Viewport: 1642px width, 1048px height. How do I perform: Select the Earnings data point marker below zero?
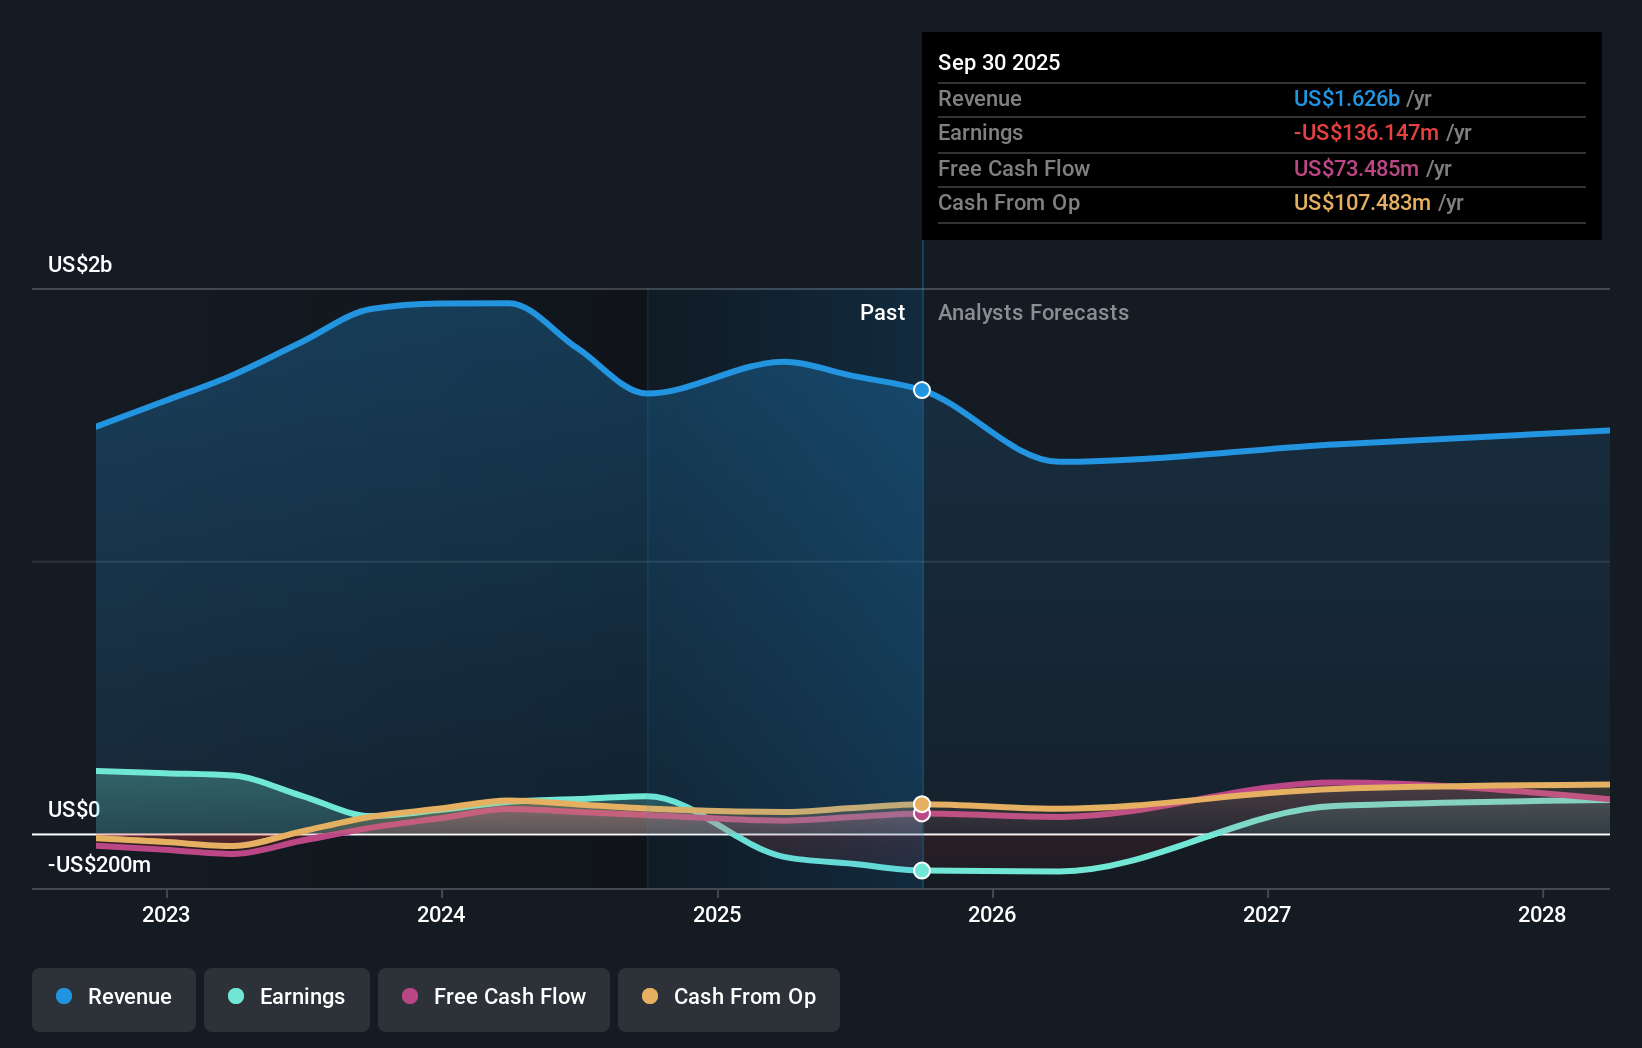coord(921,870)
